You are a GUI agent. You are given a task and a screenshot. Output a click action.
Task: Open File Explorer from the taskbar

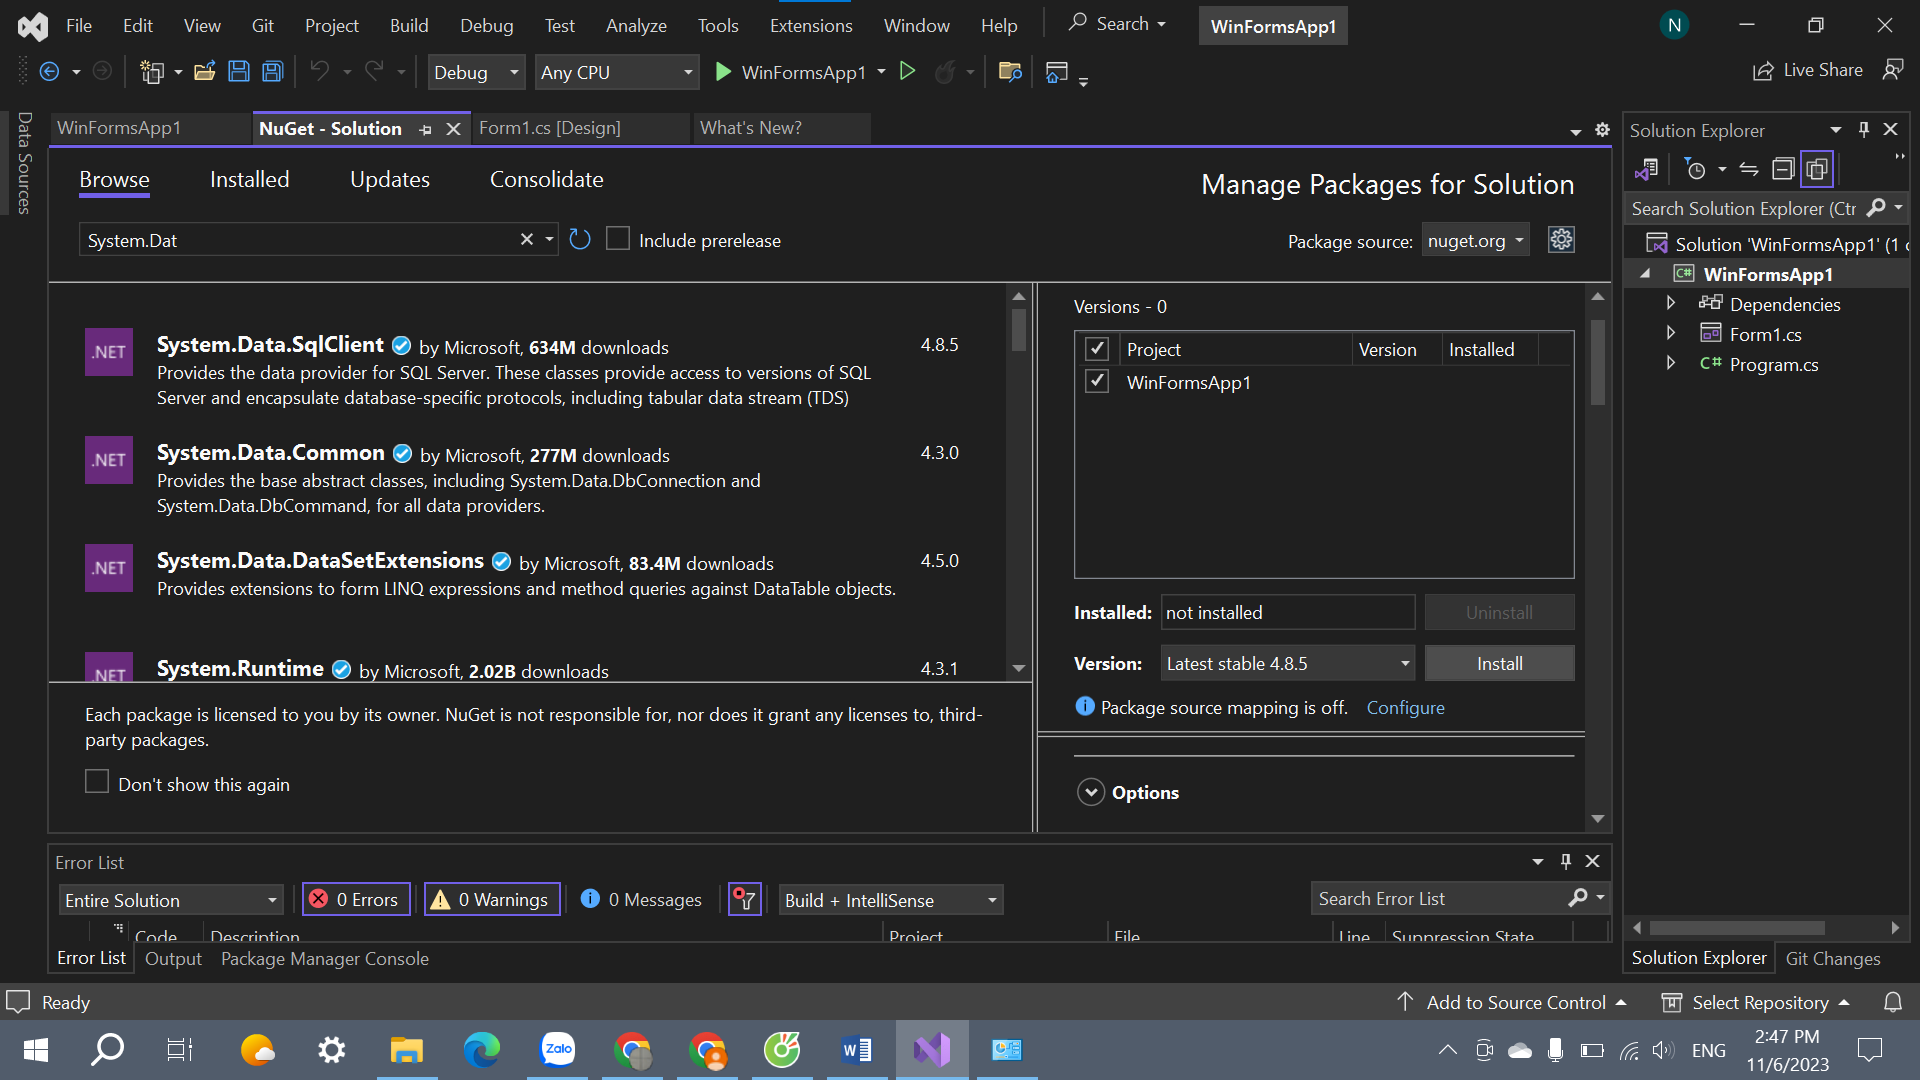(407, 1050)
